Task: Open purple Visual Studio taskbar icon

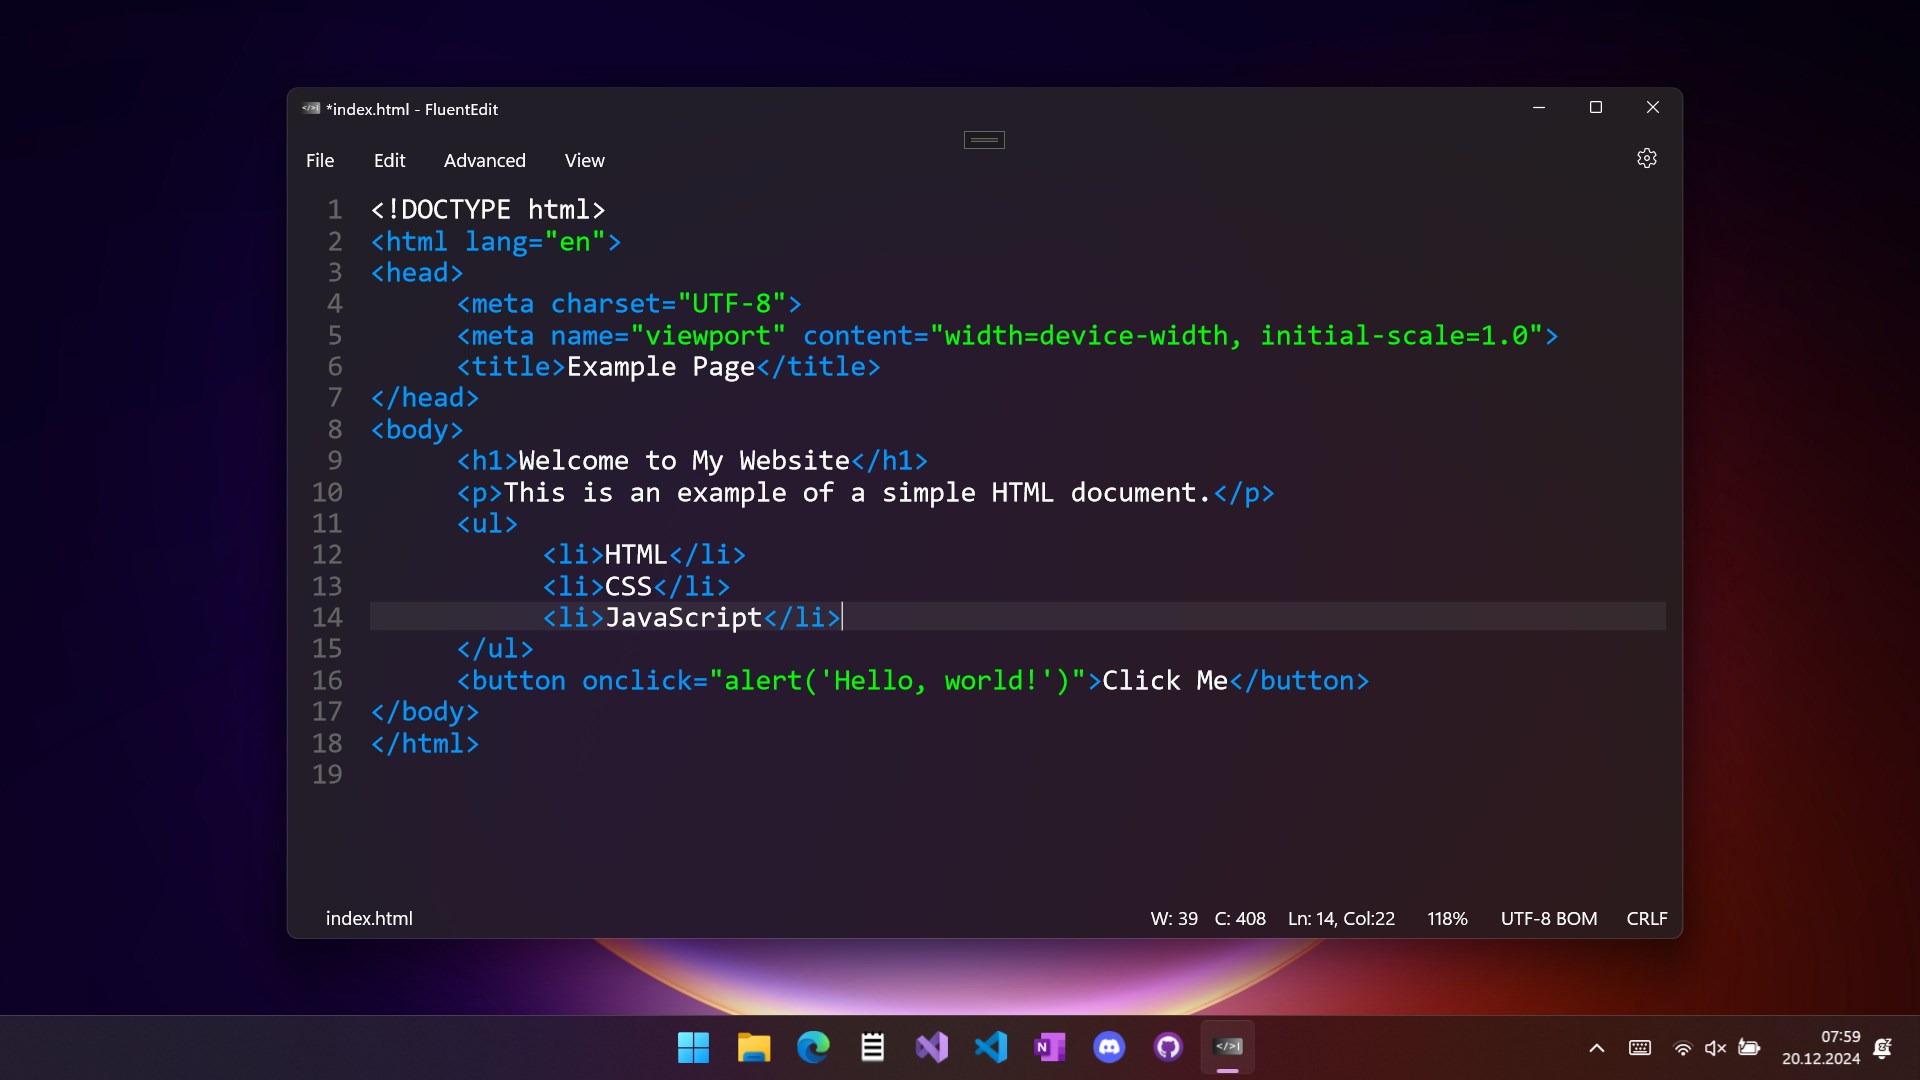Action: point(931,1047)
